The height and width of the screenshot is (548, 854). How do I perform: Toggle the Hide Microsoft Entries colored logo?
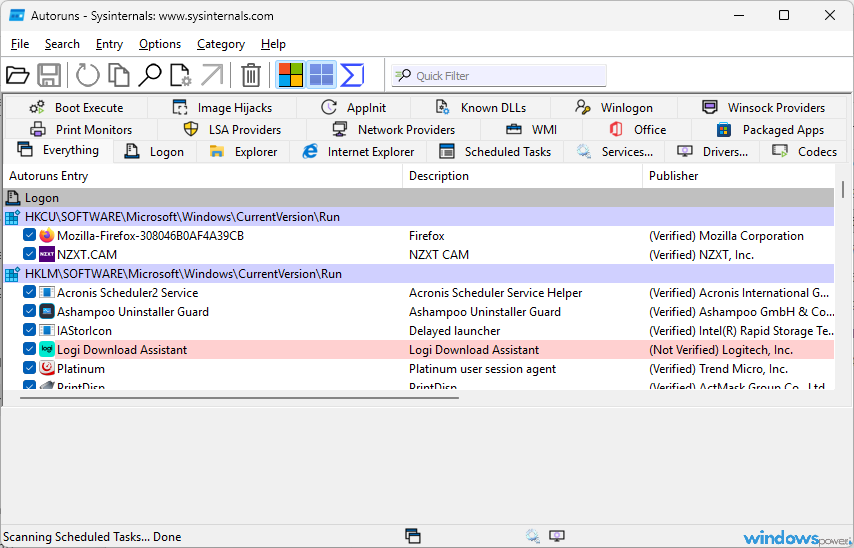(x=291, y=75)
